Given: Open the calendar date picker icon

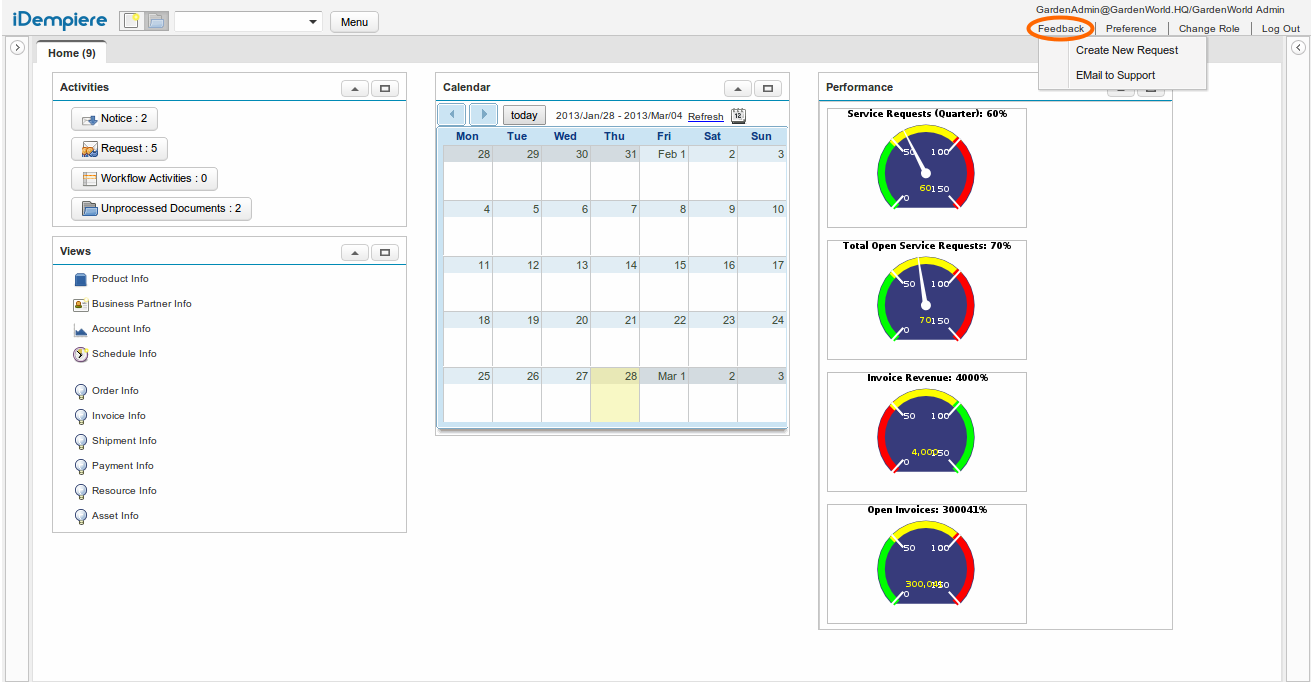Looking at the screenshot, I should coord(738,116).
